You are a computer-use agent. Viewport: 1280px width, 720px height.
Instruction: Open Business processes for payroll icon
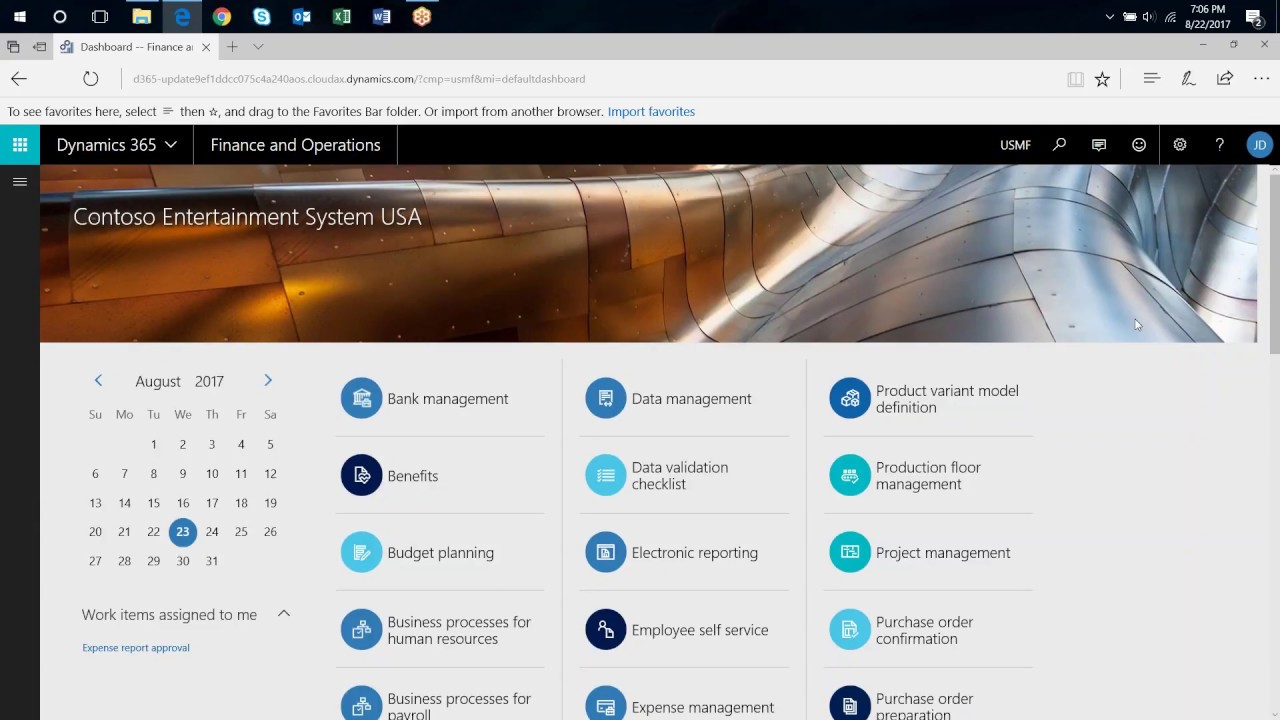point(361,704)
